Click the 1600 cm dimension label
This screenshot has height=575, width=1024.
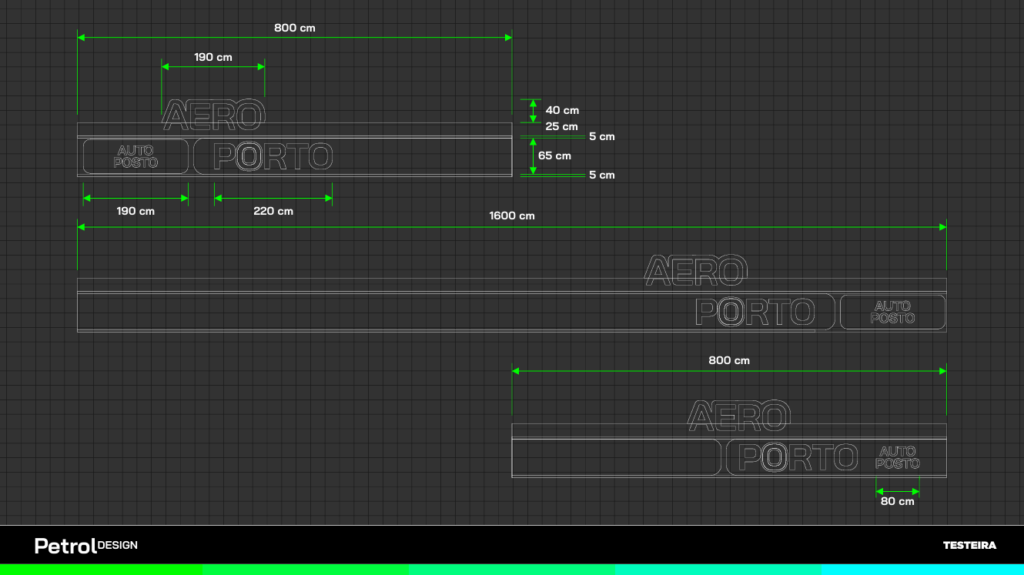click(x=511, y=216)
